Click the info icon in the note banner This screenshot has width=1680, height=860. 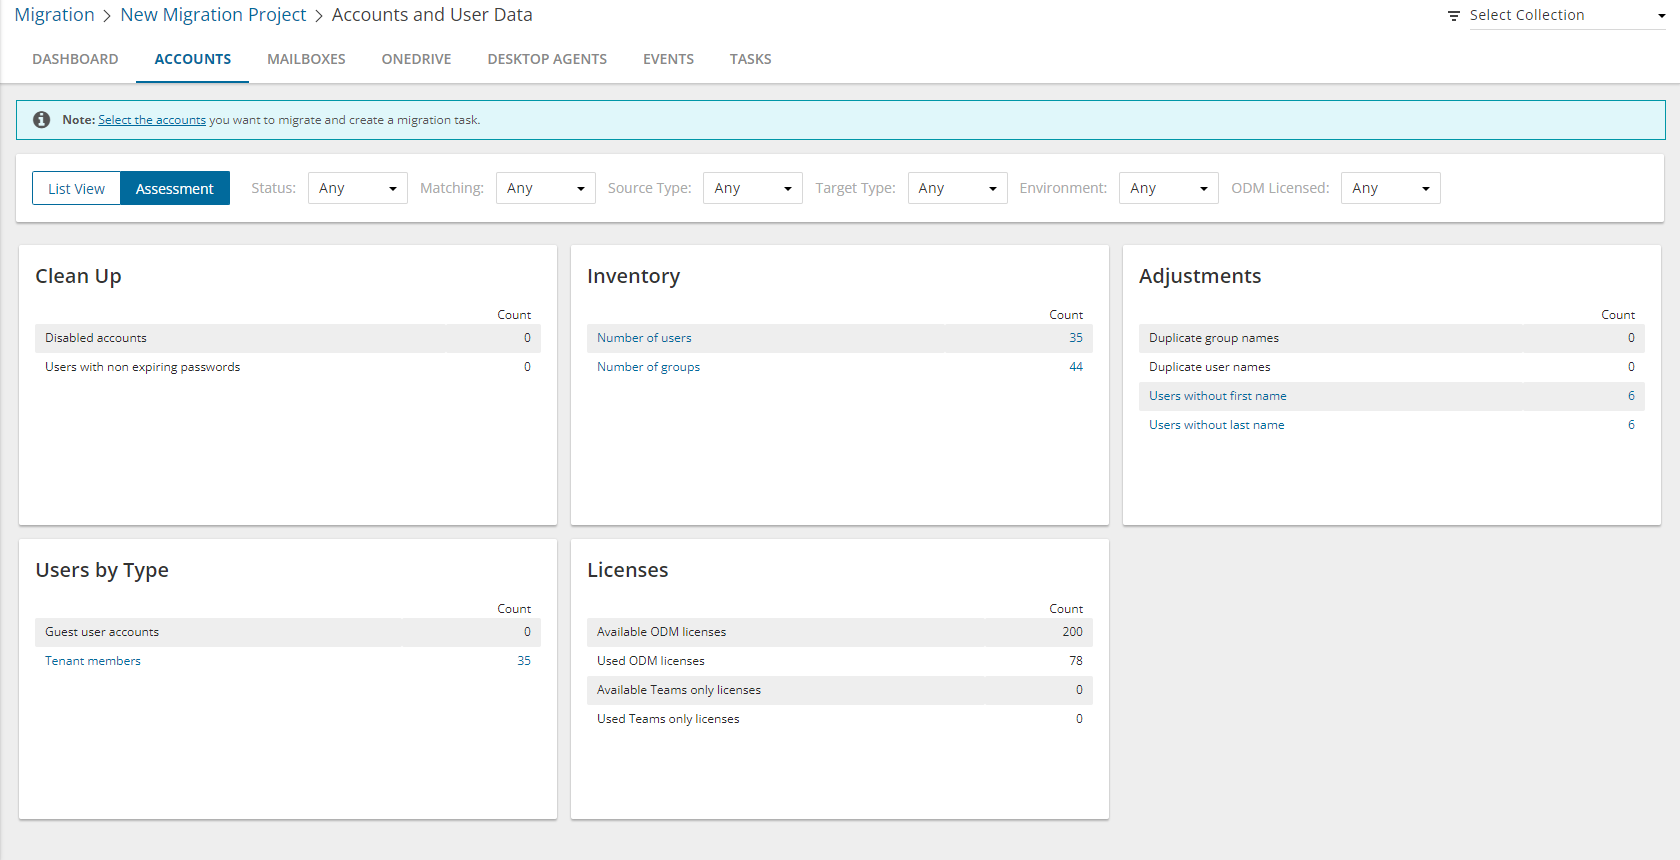pos(41,120)
